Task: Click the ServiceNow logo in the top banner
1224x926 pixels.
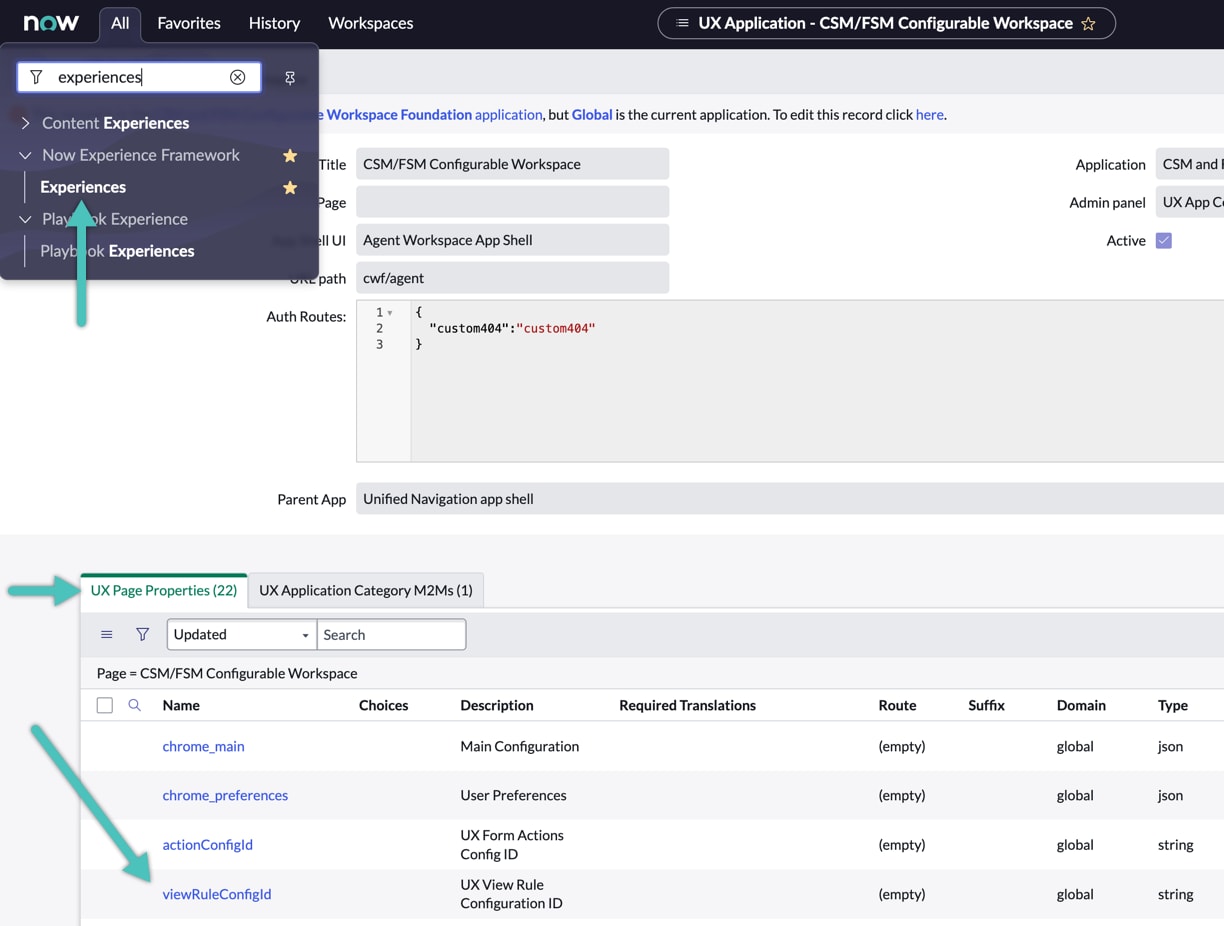Action: tap(50, 23)
